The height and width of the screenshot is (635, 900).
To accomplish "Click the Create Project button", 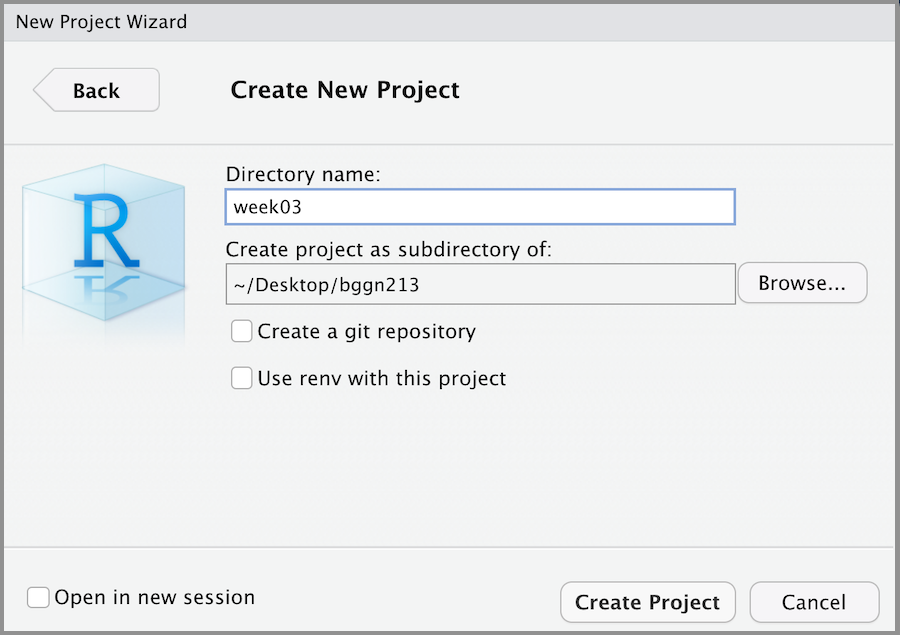I will 647,603.
